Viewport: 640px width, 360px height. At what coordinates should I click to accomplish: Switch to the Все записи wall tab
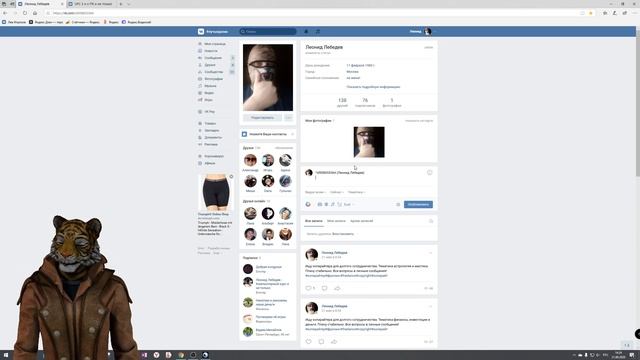pos(313,221)
